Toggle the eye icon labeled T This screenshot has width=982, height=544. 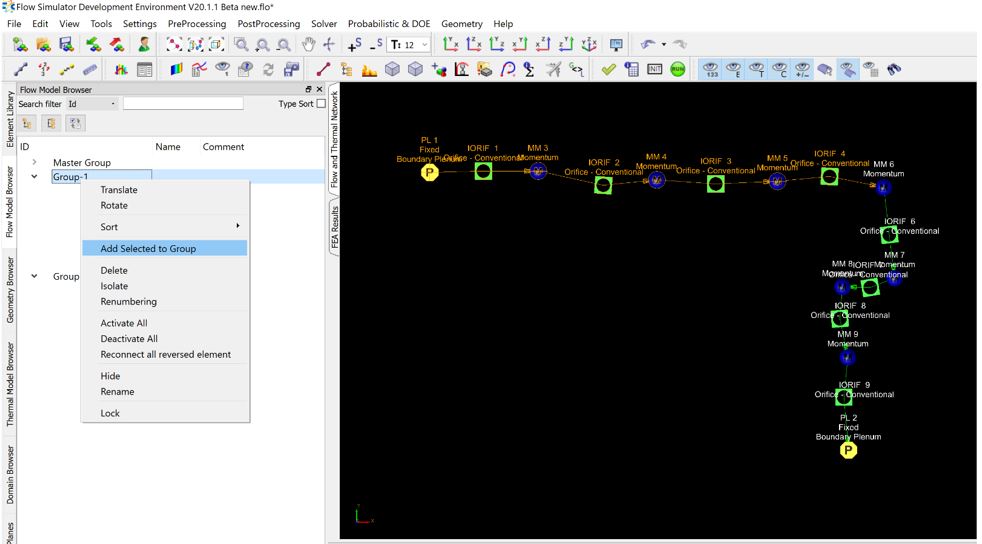tap(757, 69)
